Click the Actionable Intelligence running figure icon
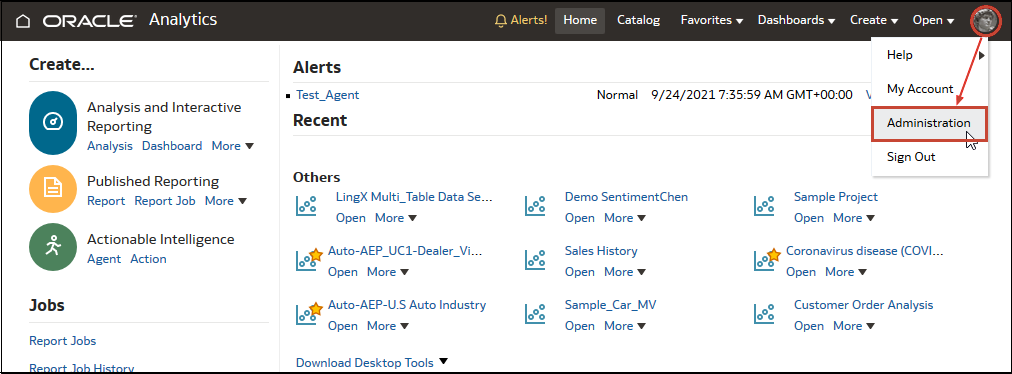The width and height of the screenshot is (1012, 374). (53, 246)
